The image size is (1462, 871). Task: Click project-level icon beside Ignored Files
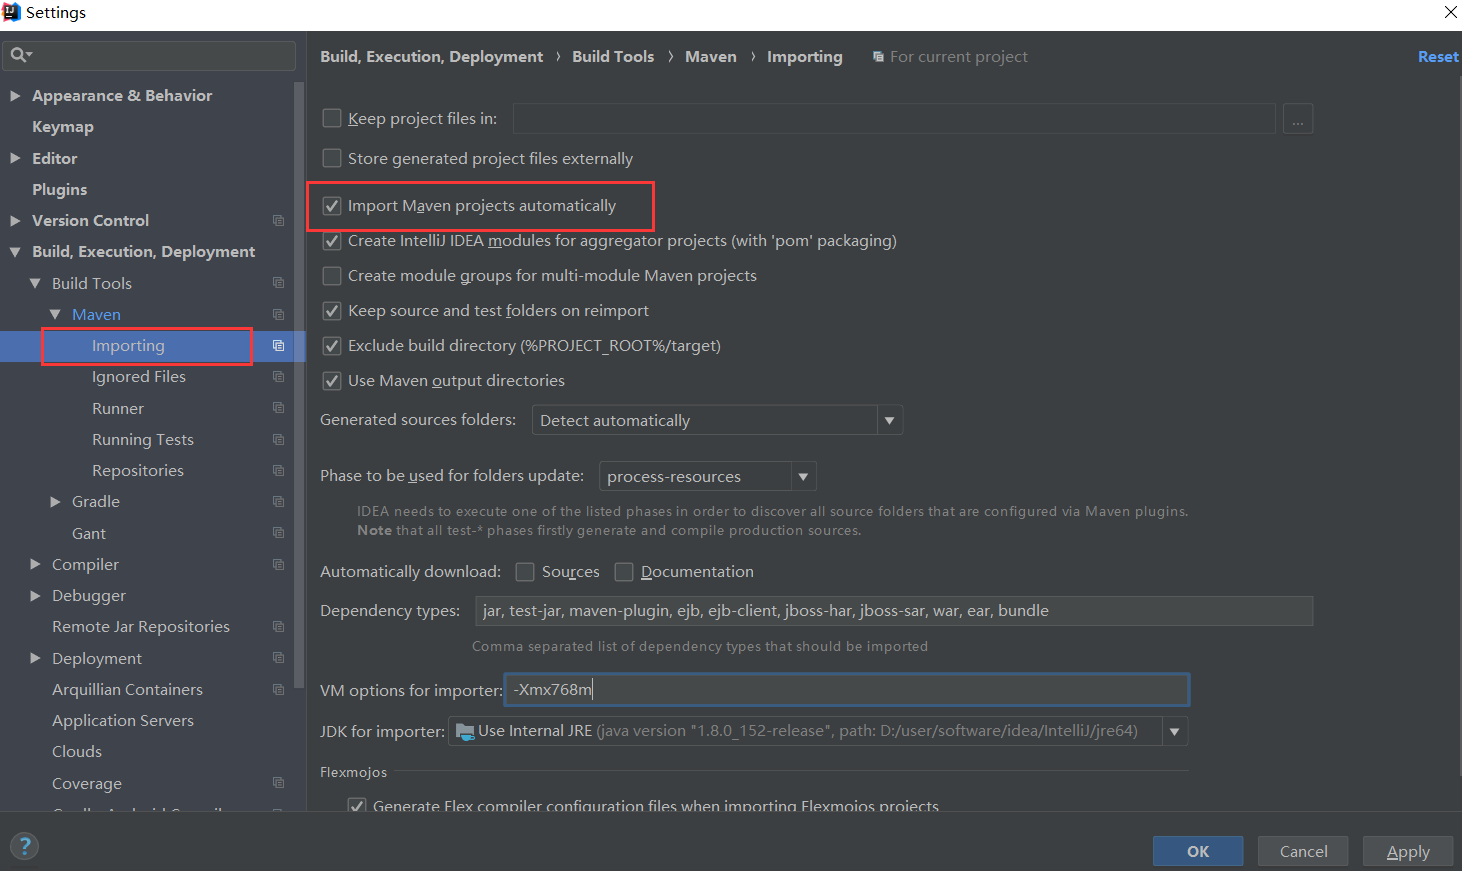279,377
